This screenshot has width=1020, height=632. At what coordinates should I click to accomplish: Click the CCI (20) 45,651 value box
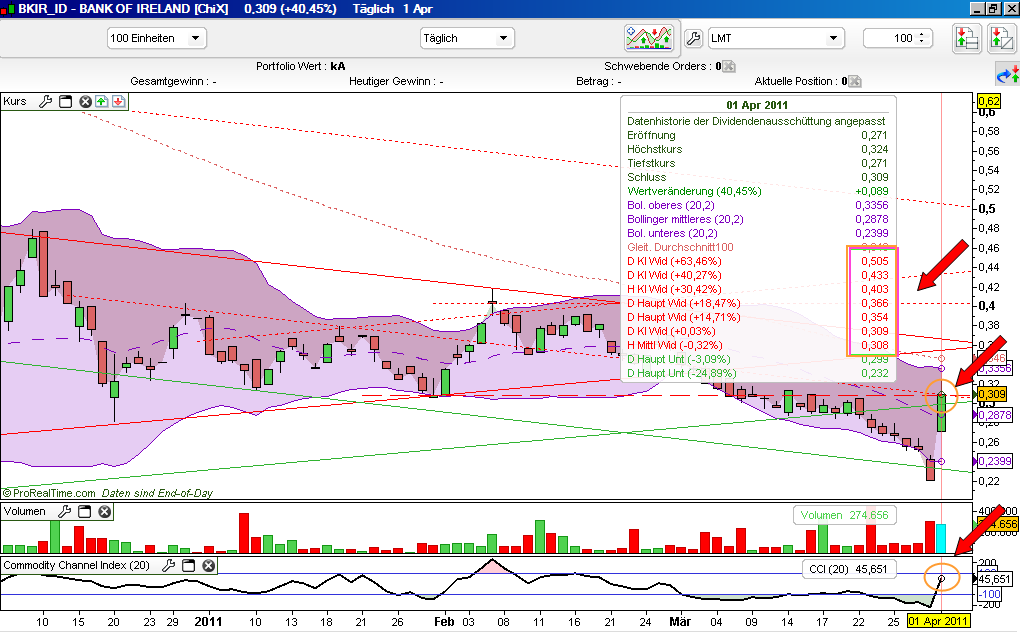click(x=848, y=569)
